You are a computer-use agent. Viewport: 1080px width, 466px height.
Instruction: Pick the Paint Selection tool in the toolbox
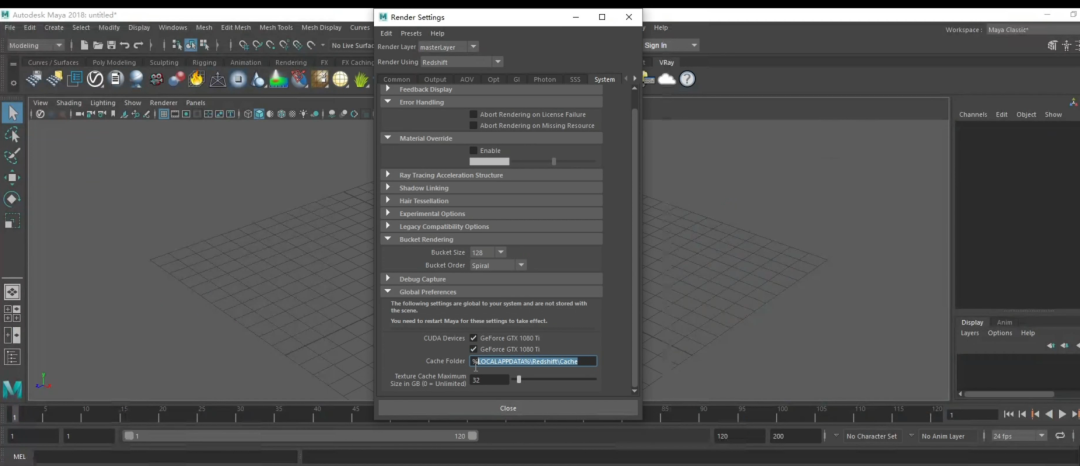click(x=12, y=156)
